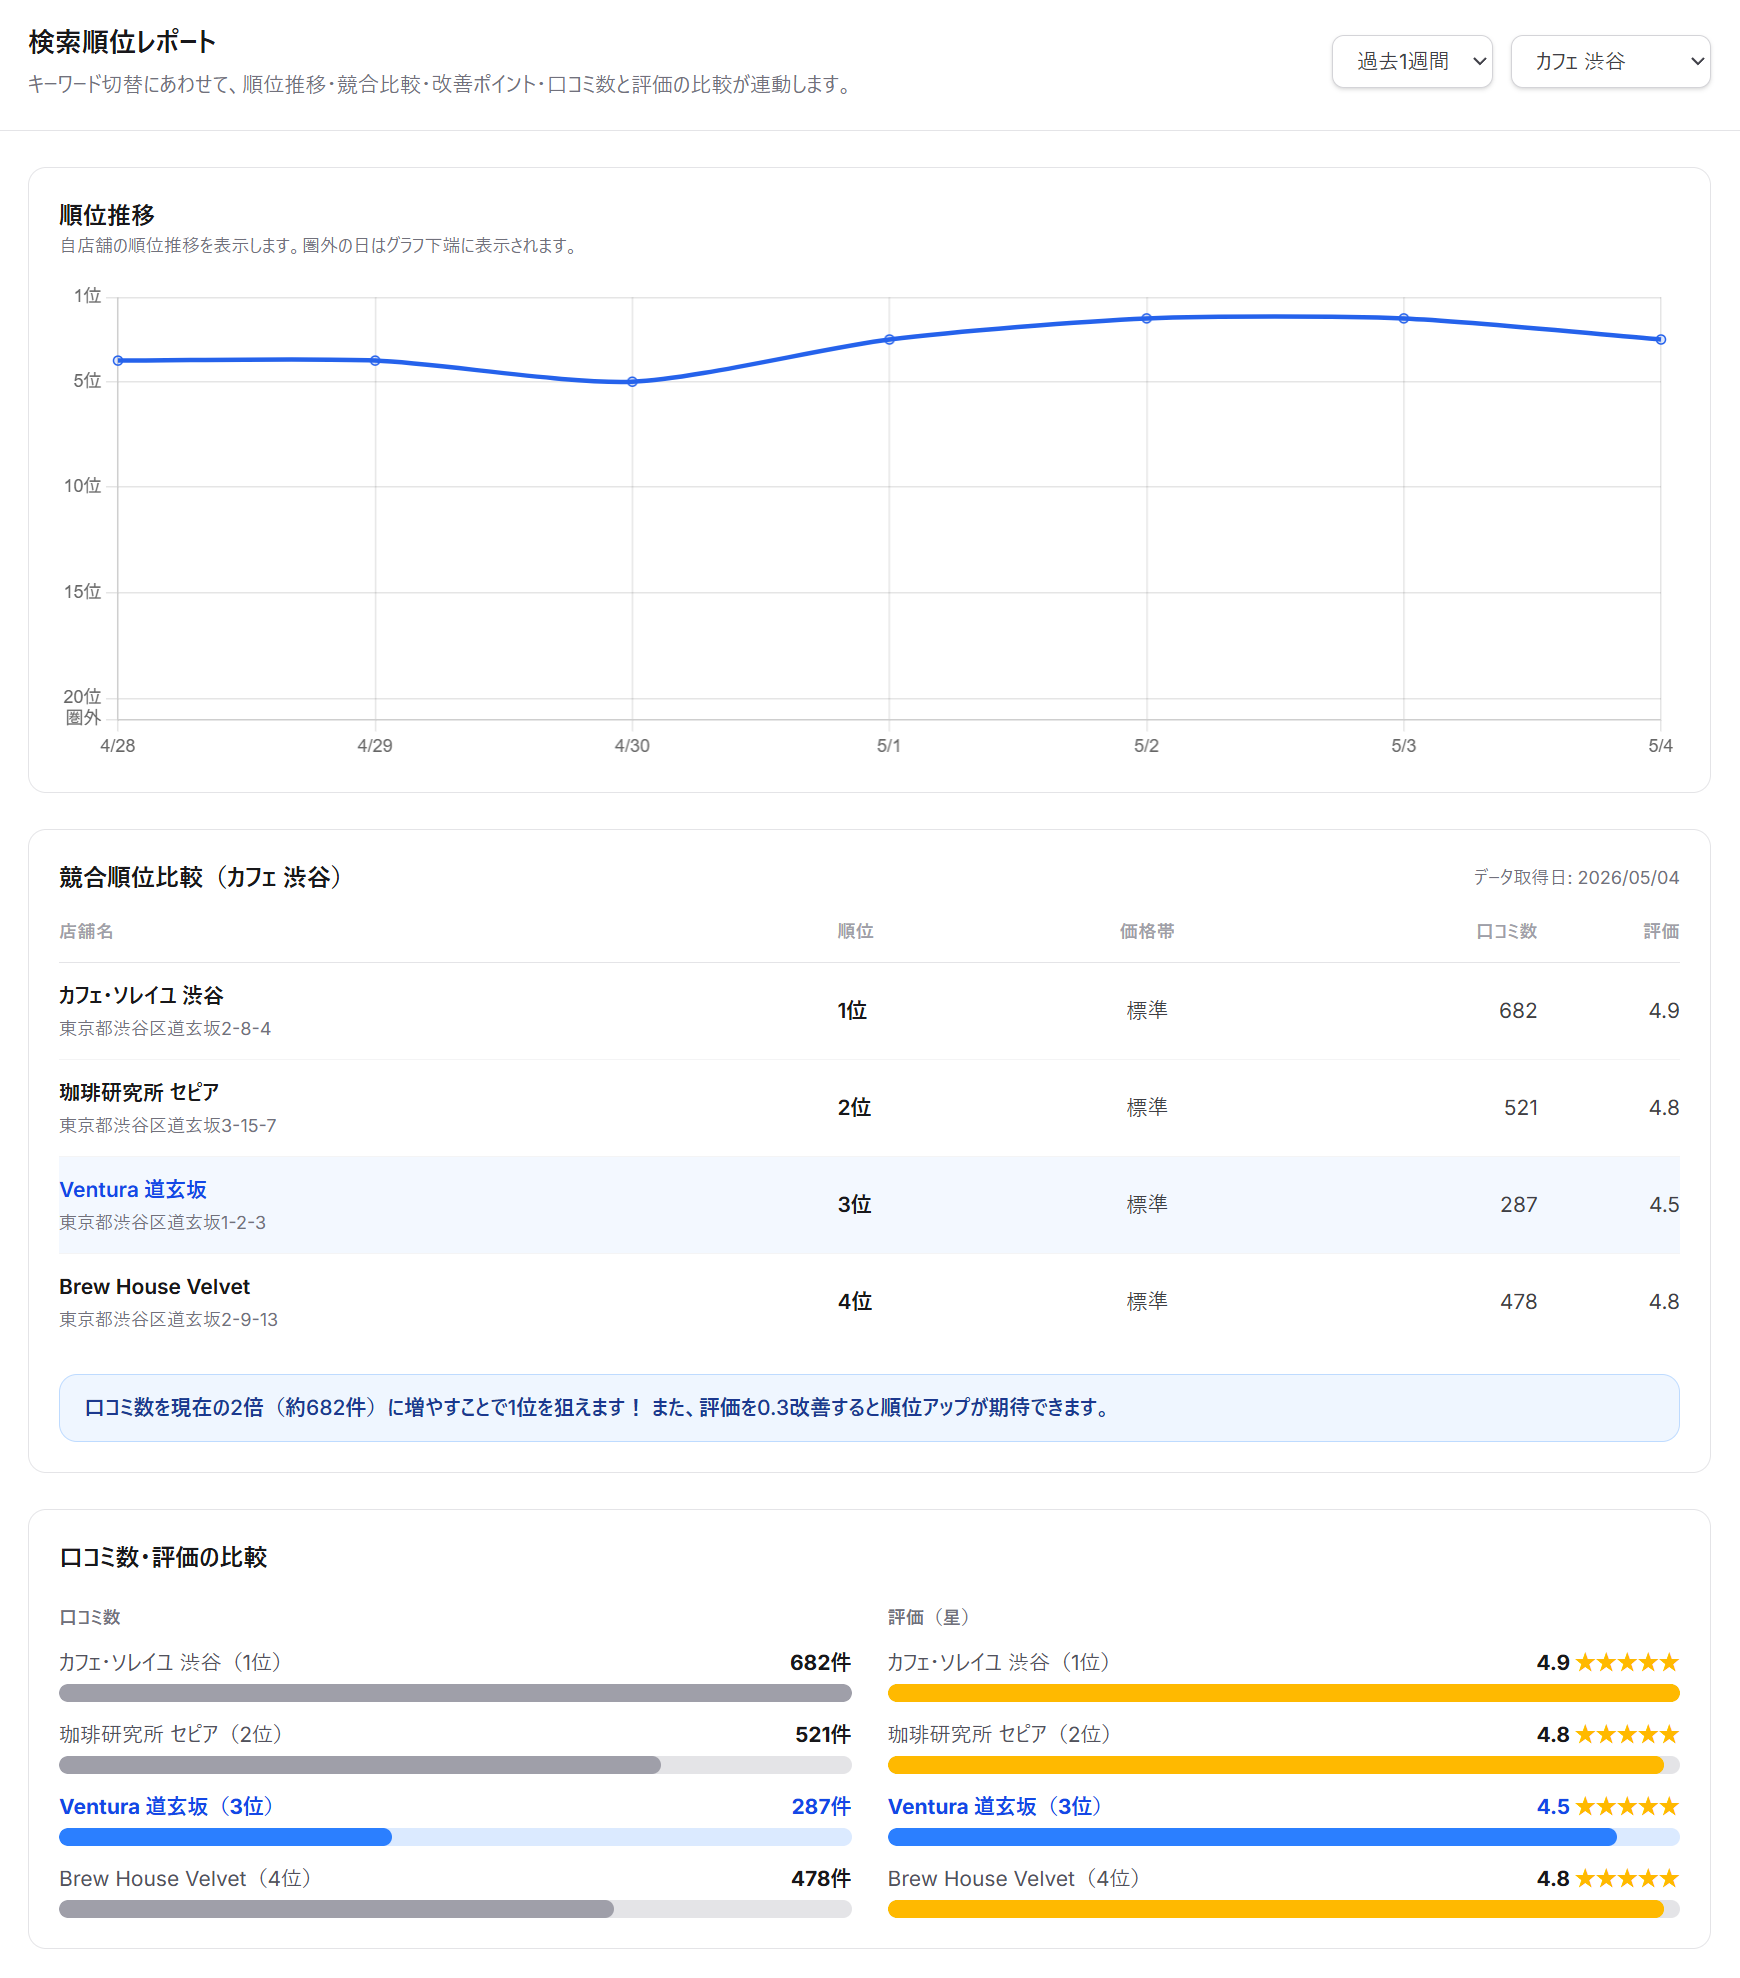The height and width of the screenshot is (1978, 1740).
Task: Click star icons for Brew House Velvet rating
Action: pos(1627,1879)
